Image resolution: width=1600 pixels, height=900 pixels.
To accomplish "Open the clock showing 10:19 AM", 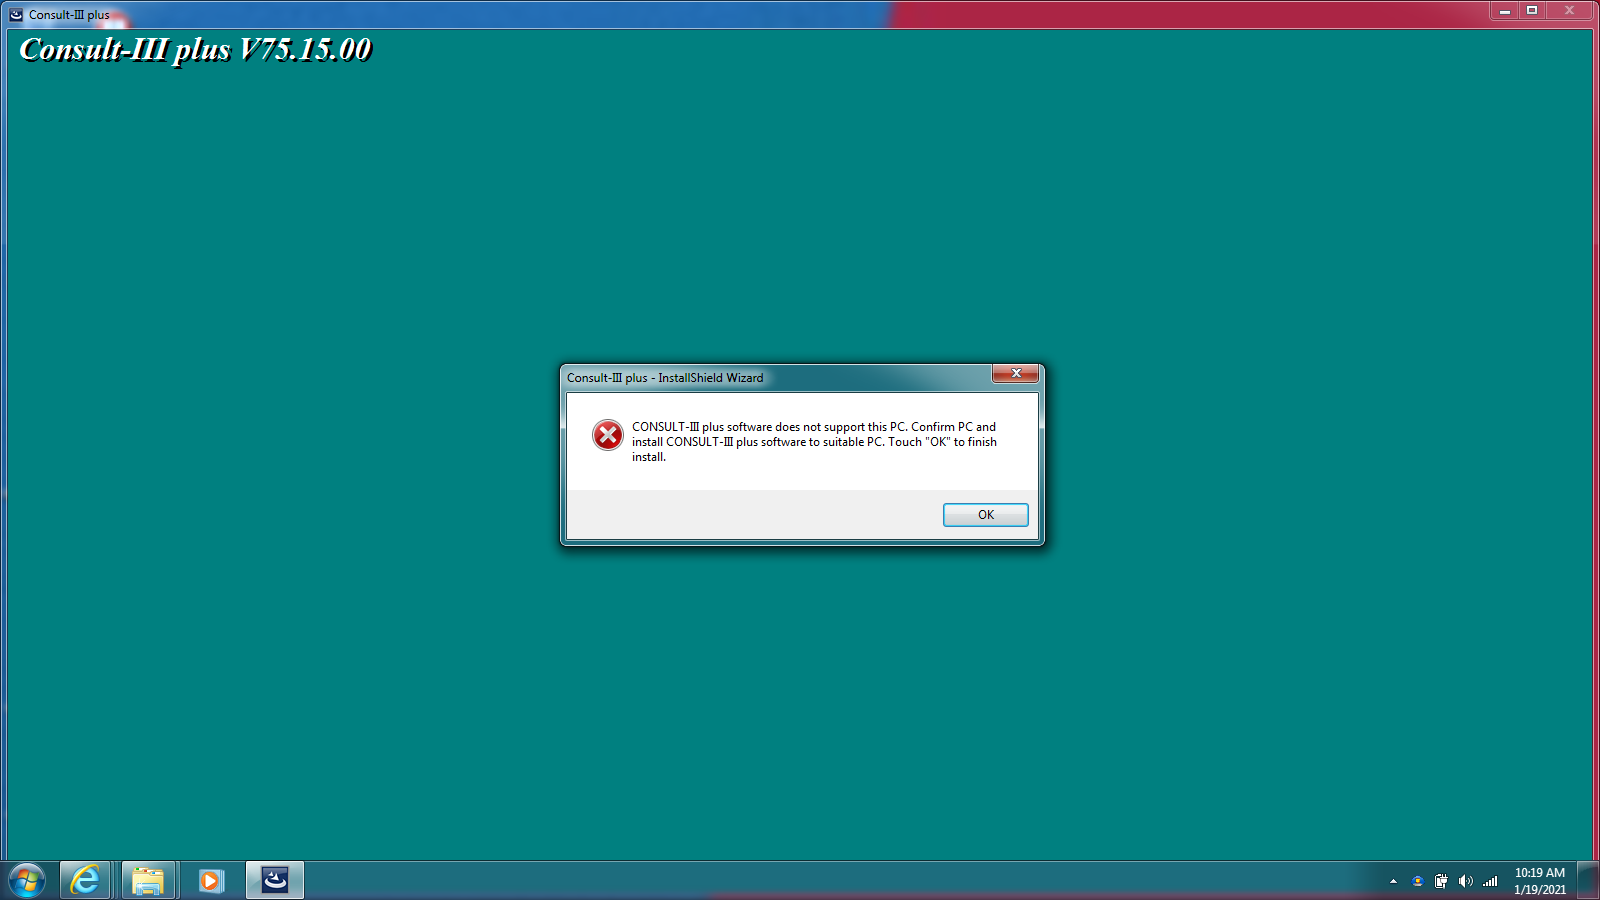I will click(x=1540, y=881).
